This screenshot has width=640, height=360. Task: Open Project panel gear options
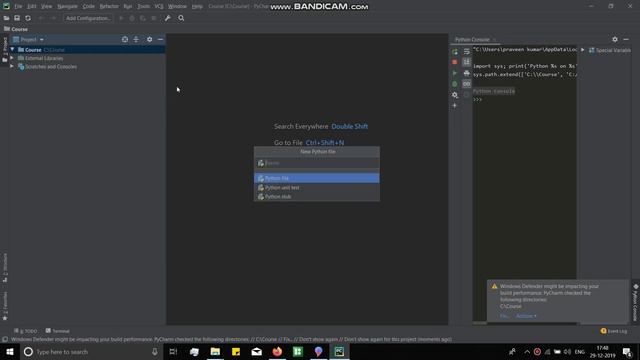click(149, 40)
